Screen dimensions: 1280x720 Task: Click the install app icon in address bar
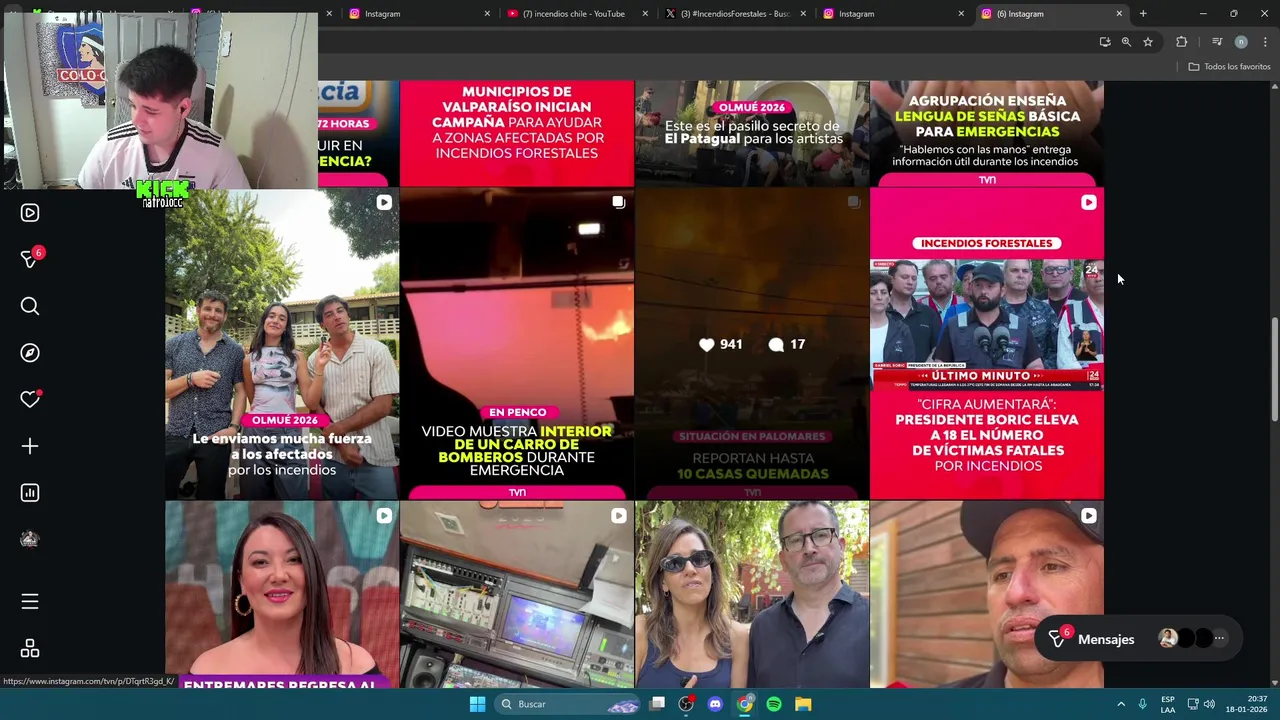pos(1105,42)
